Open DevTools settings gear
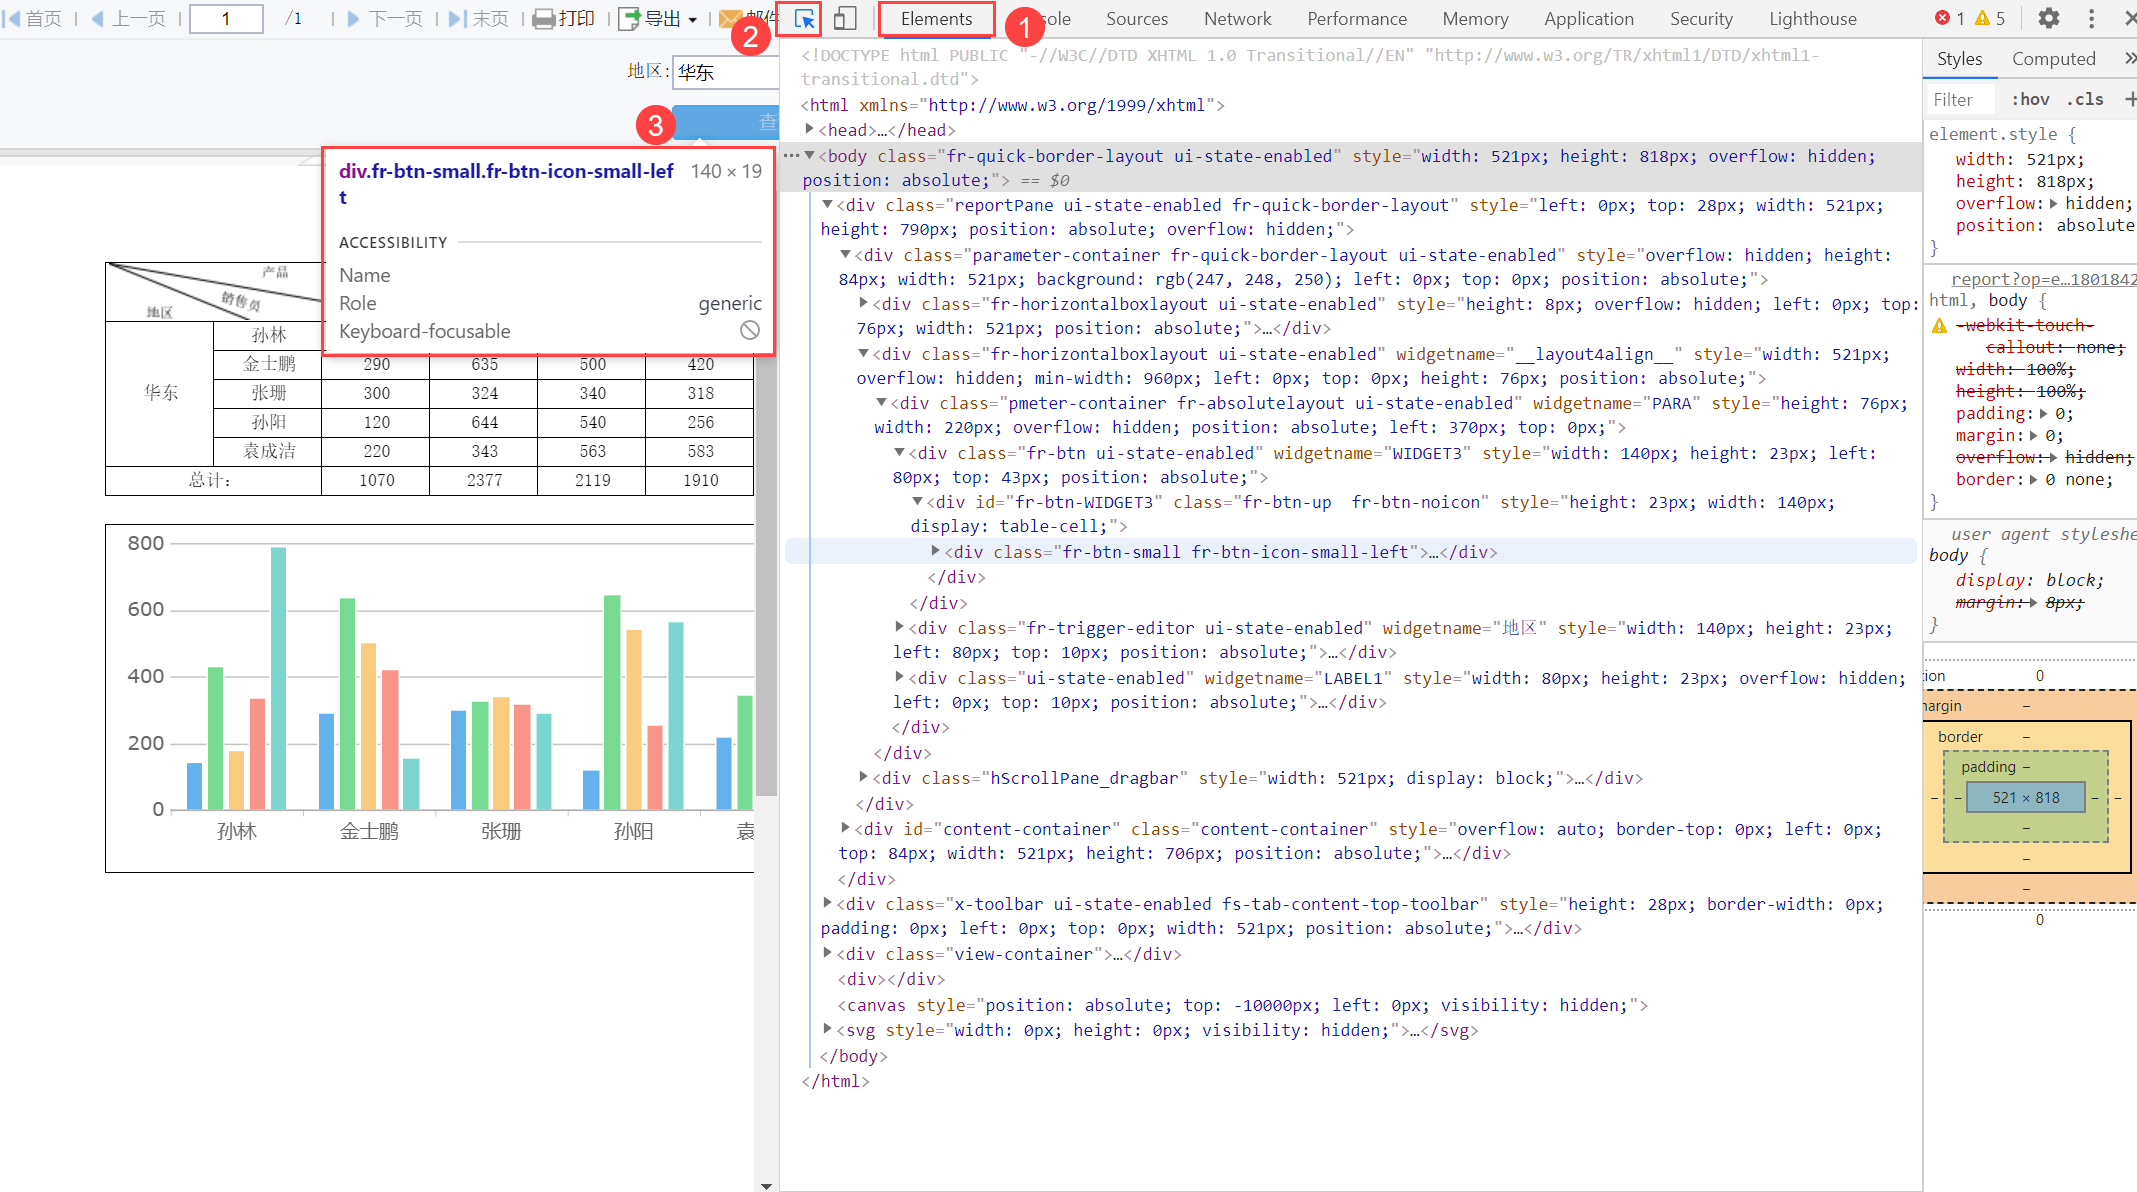Image resolution: width=2137 pixels, height=1192 pixels. click(2048, 19)
